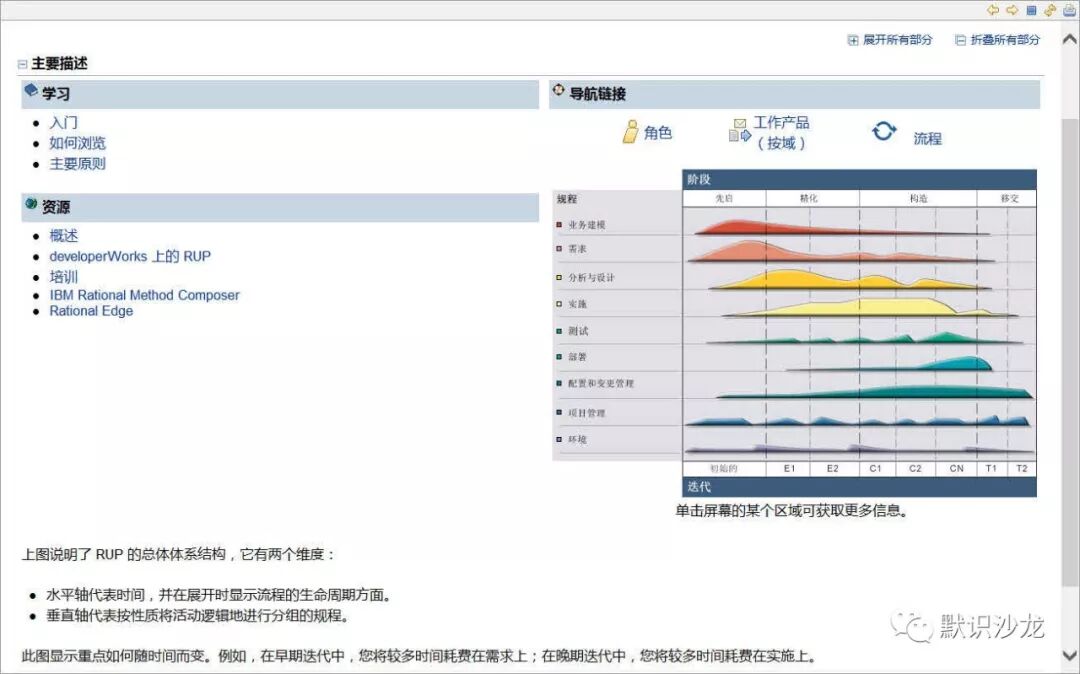
Task: Open the print dialog via printer icon
Action: [1068, 11]
